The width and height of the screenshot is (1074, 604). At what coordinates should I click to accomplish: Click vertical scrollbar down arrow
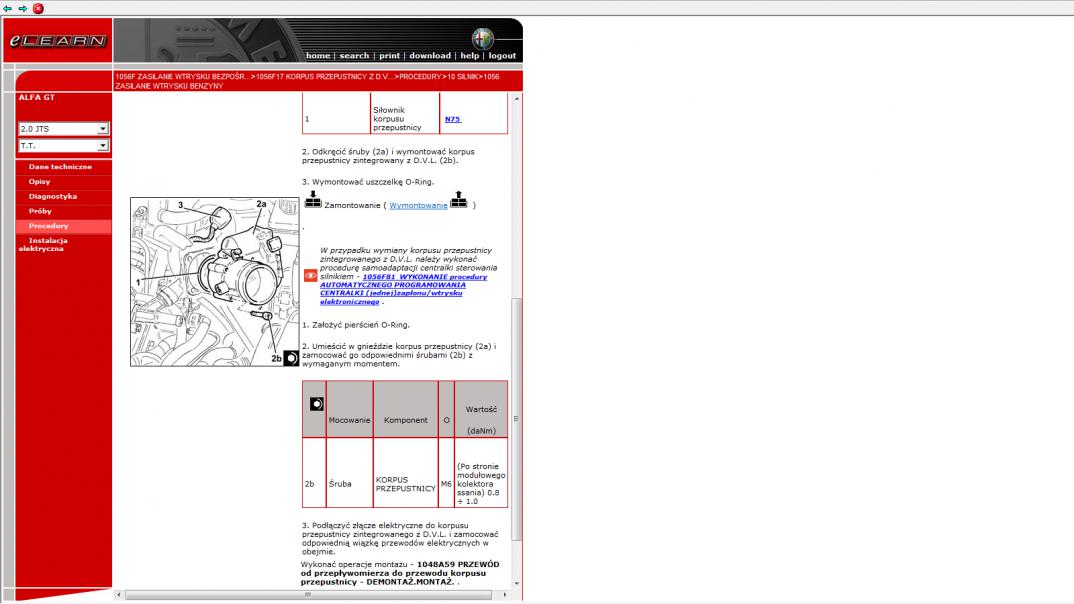click(516, 583)
